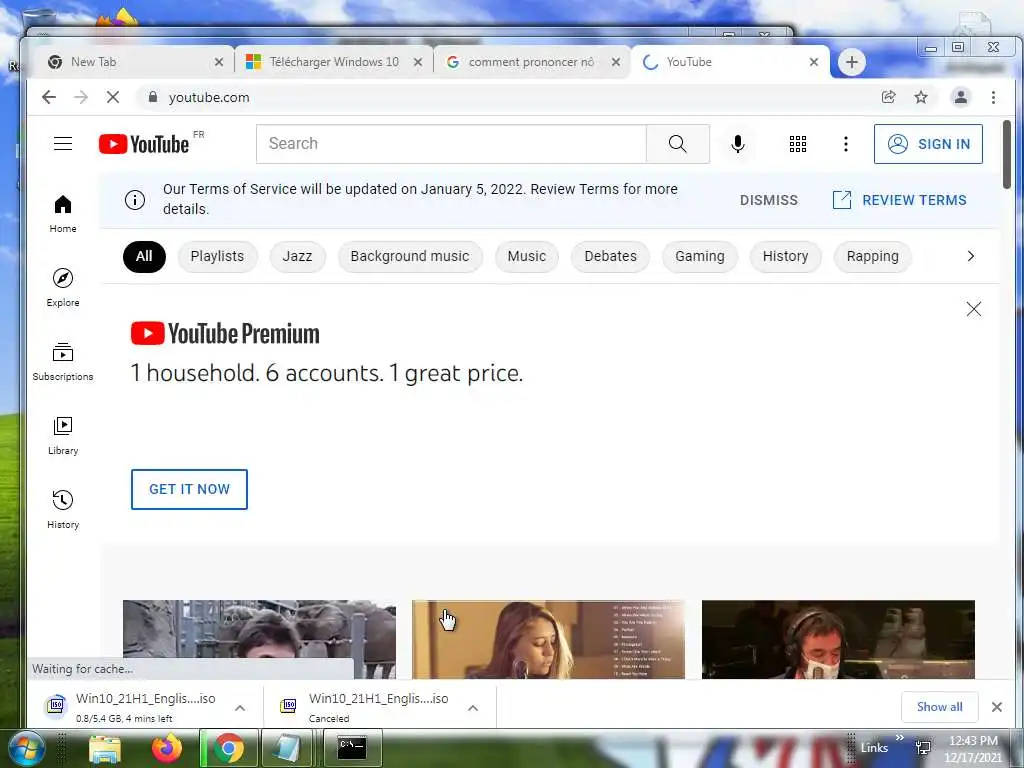Open the Notepad taskbar item

tap(288, 748)
